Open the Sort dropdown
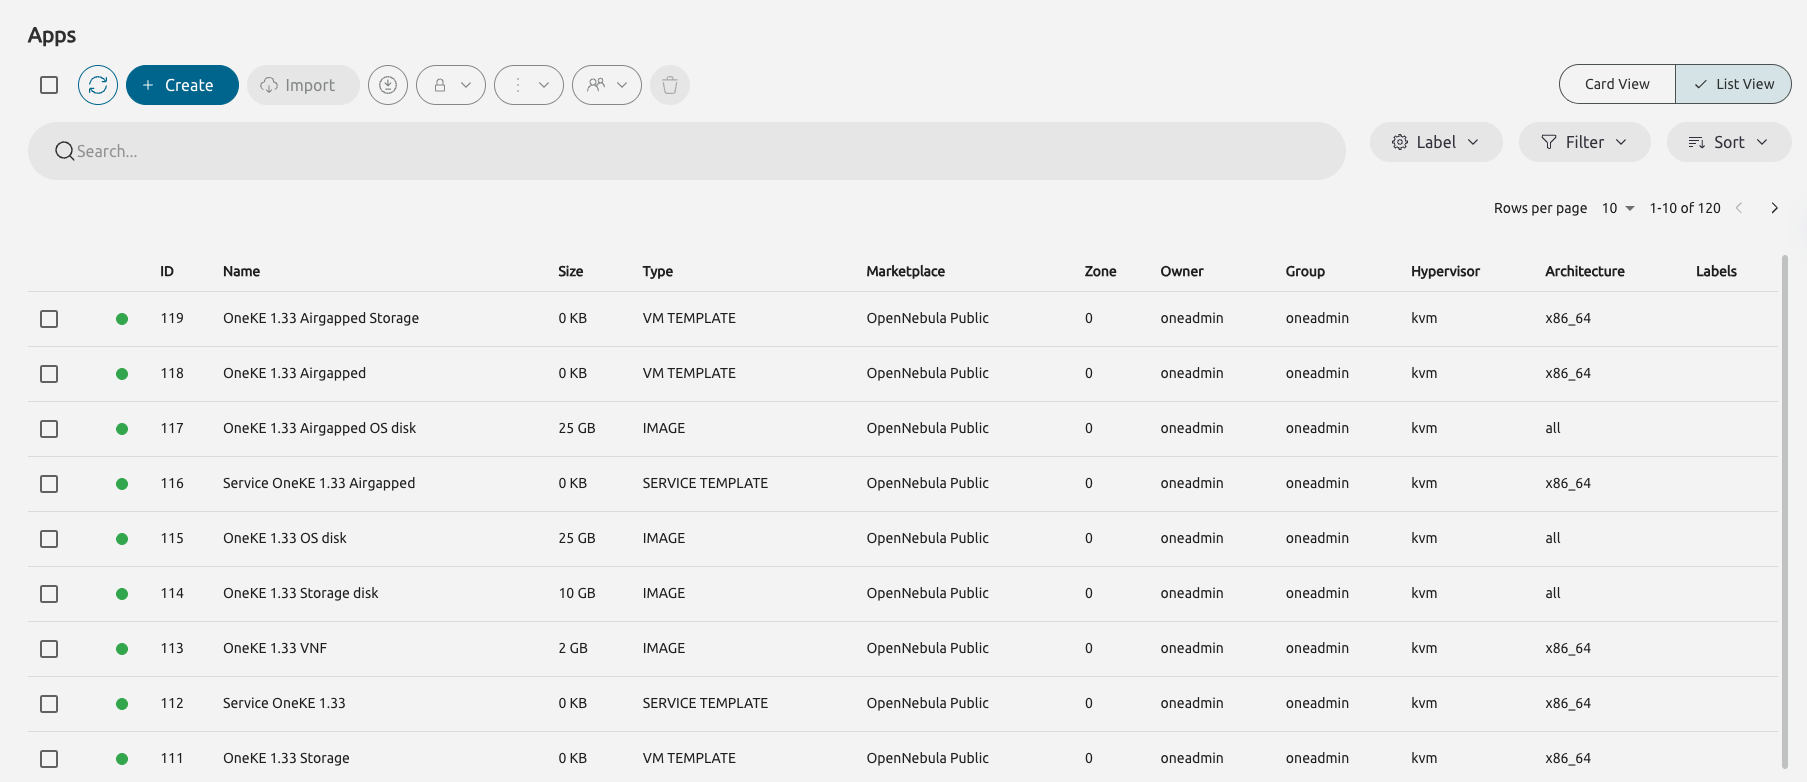The width and height of the screenshot is (1807, 782). click(1729, 142)
